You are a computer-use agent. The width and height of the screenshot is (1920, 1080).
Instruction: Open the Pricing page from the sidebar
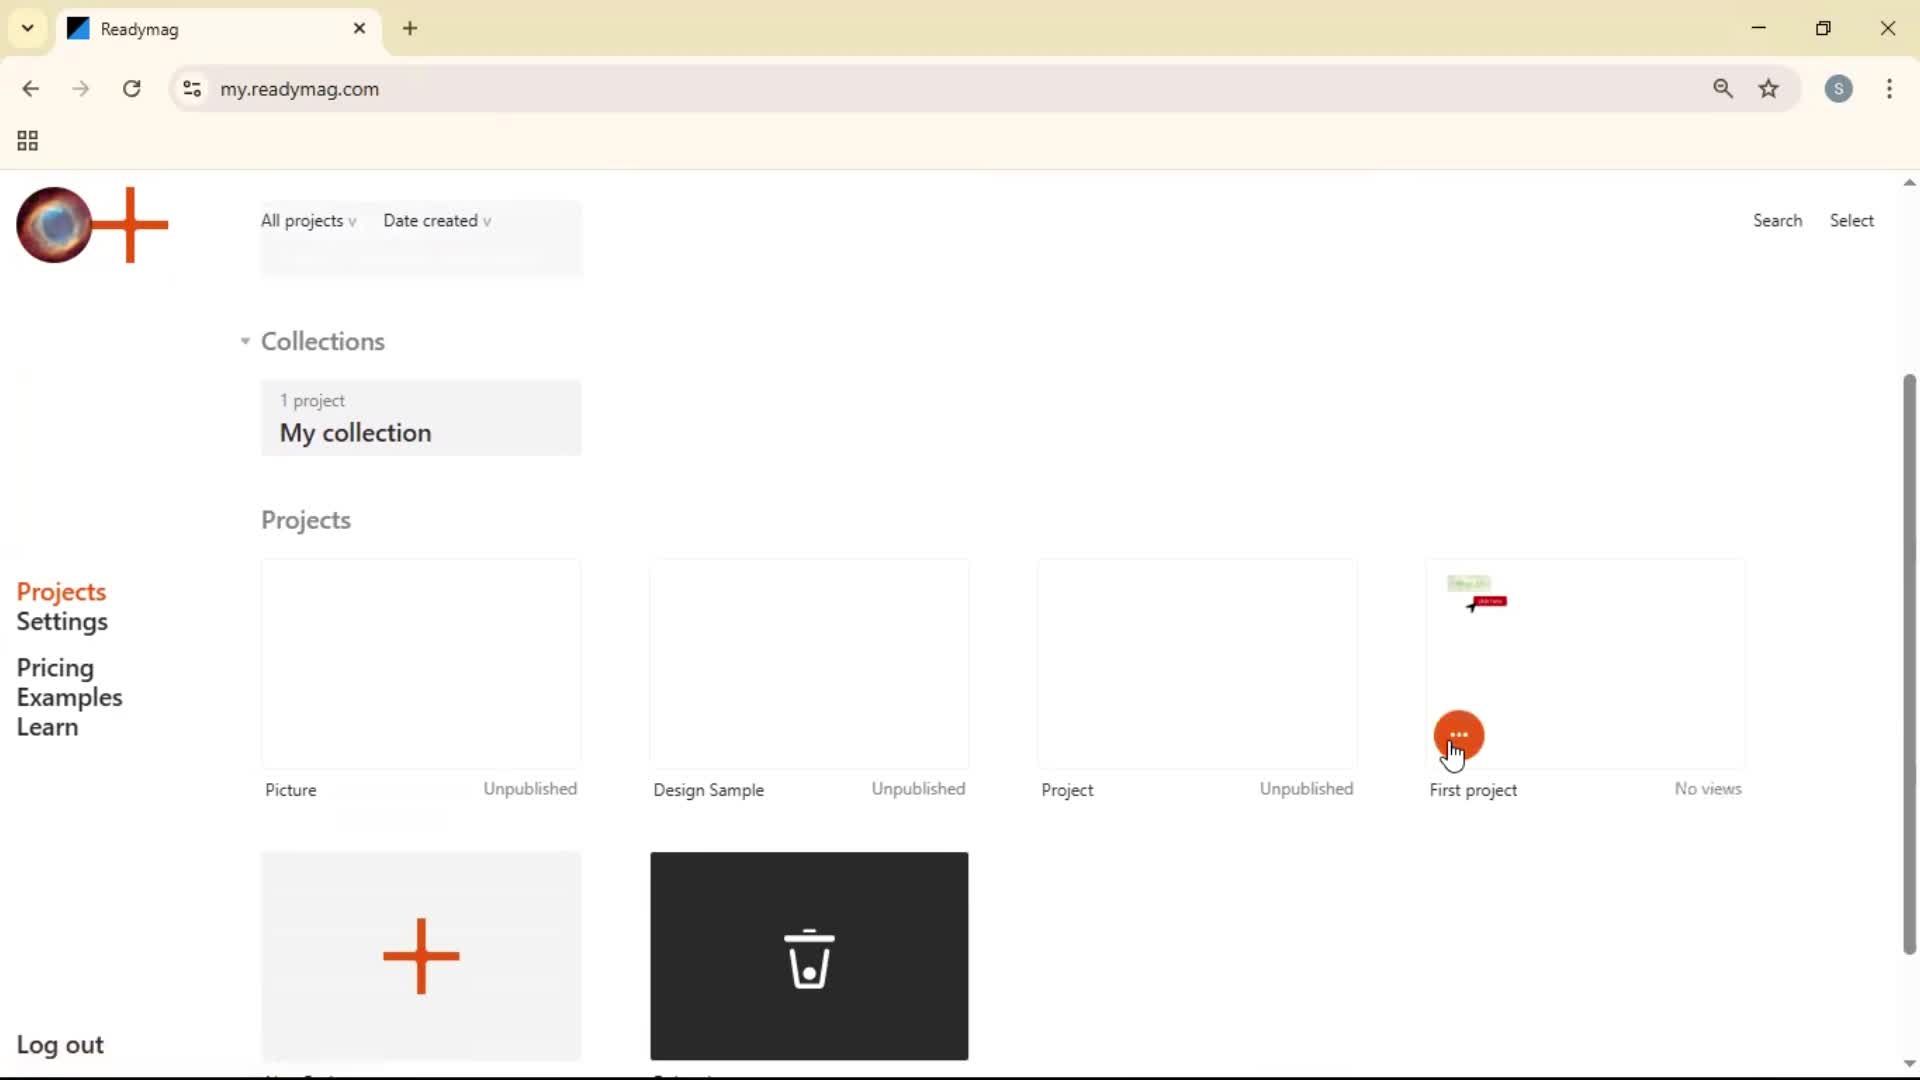pyautogui.click(x=55, y=668)
